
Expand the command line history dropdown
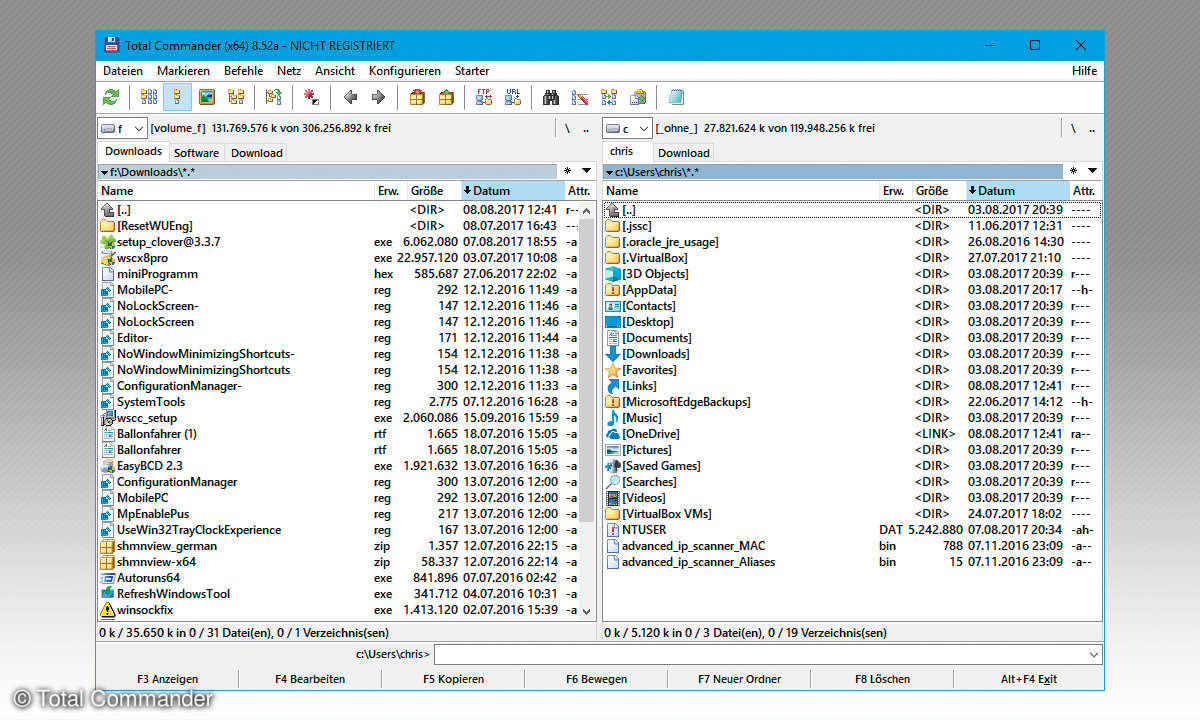1092,654
